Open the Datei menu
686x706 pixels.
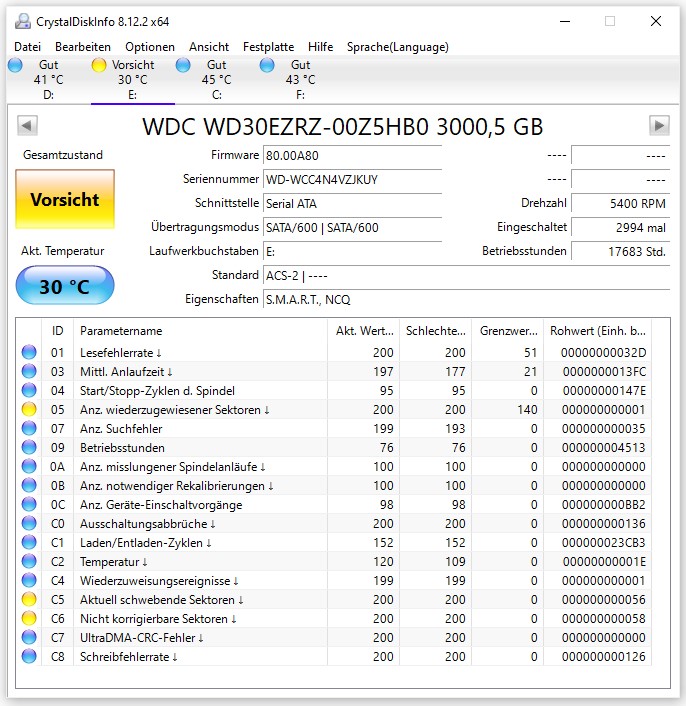coord(27,47)
